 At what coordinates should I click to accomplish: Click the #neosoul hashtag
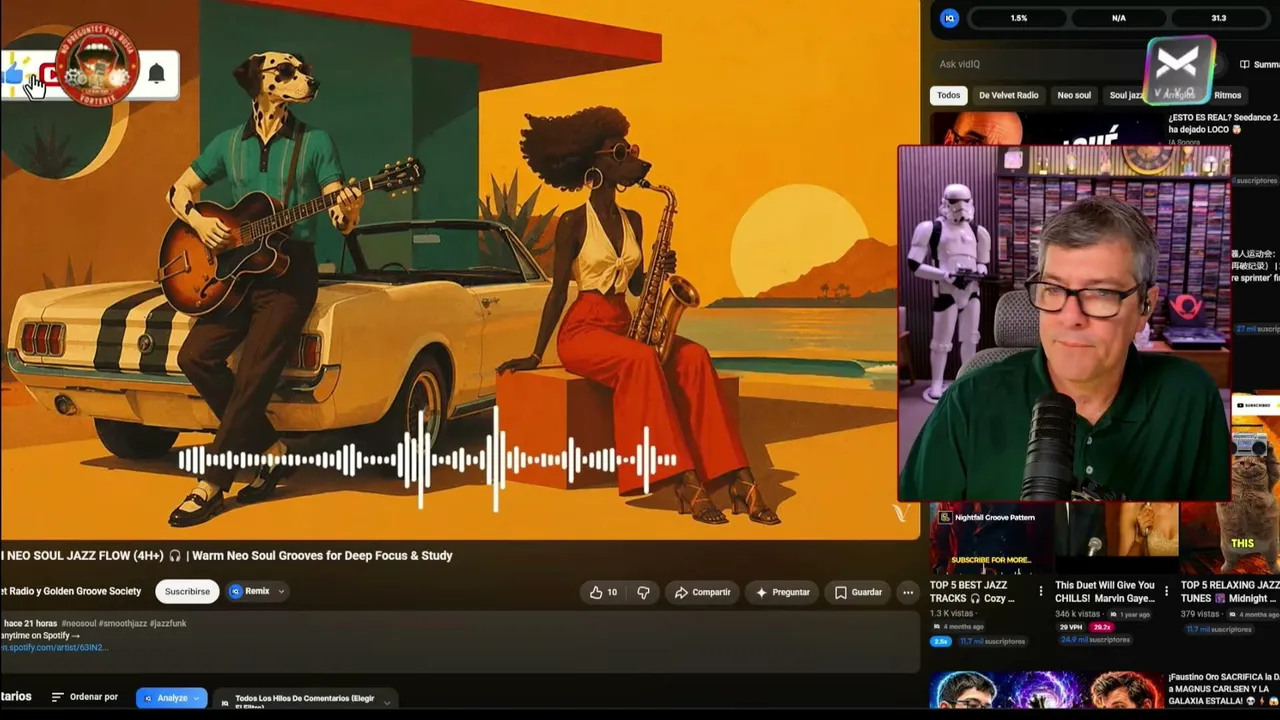click(x=78, y=623)
